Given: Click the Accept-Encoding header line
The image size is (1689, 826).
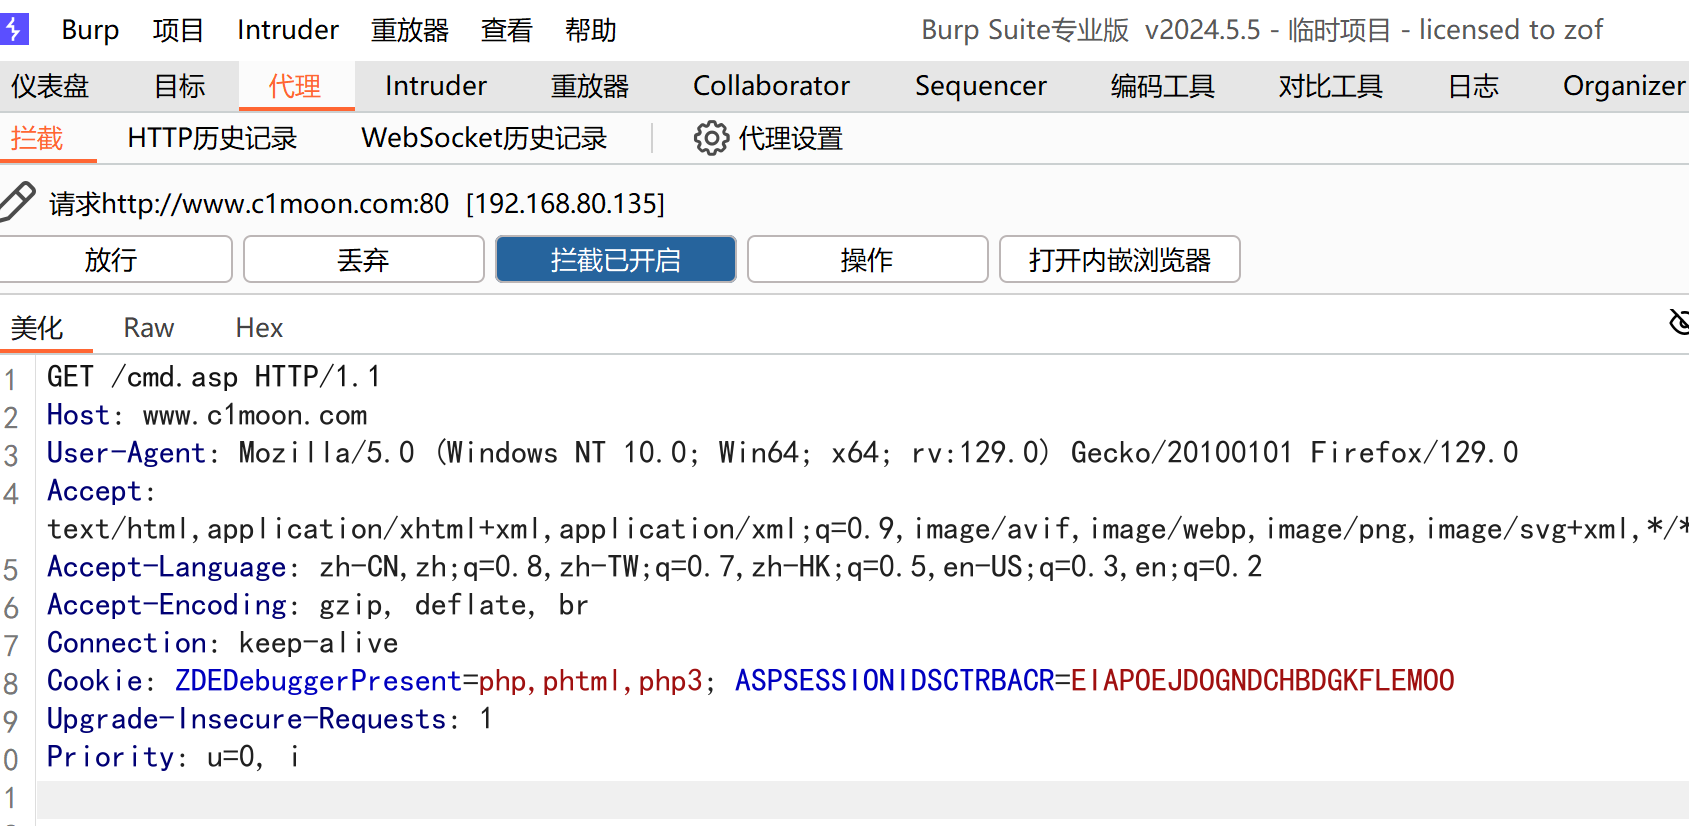Looking at the screenshot, I should pos(317,605).
